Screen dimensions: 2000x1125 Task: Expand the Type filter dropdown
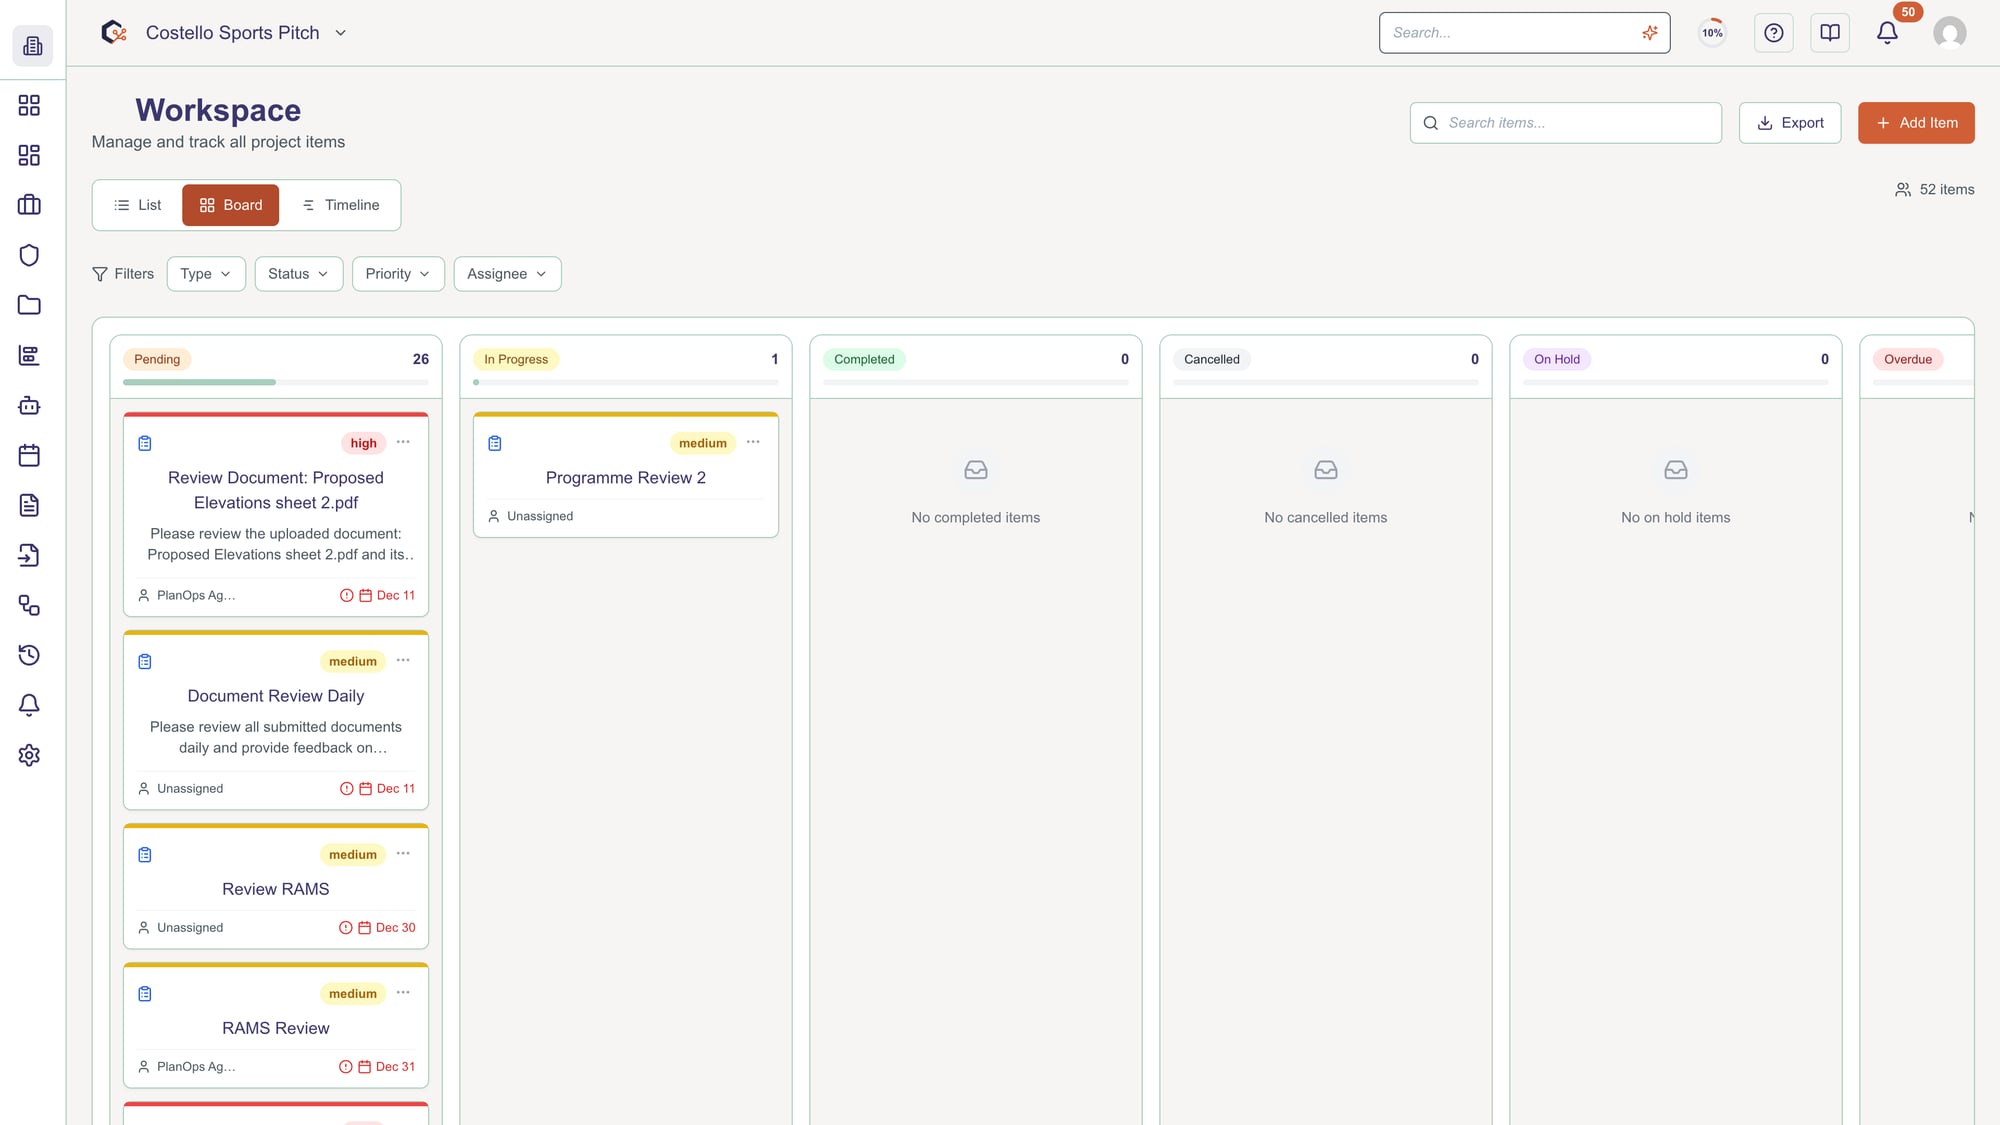[x=206, y=274]
